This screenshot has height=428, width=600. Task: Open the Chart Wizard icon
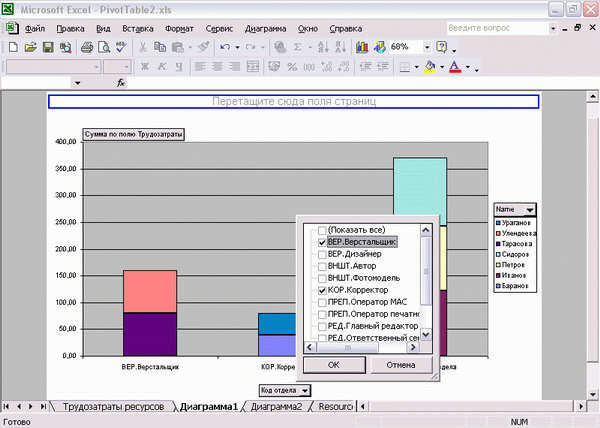coord(362,47)
